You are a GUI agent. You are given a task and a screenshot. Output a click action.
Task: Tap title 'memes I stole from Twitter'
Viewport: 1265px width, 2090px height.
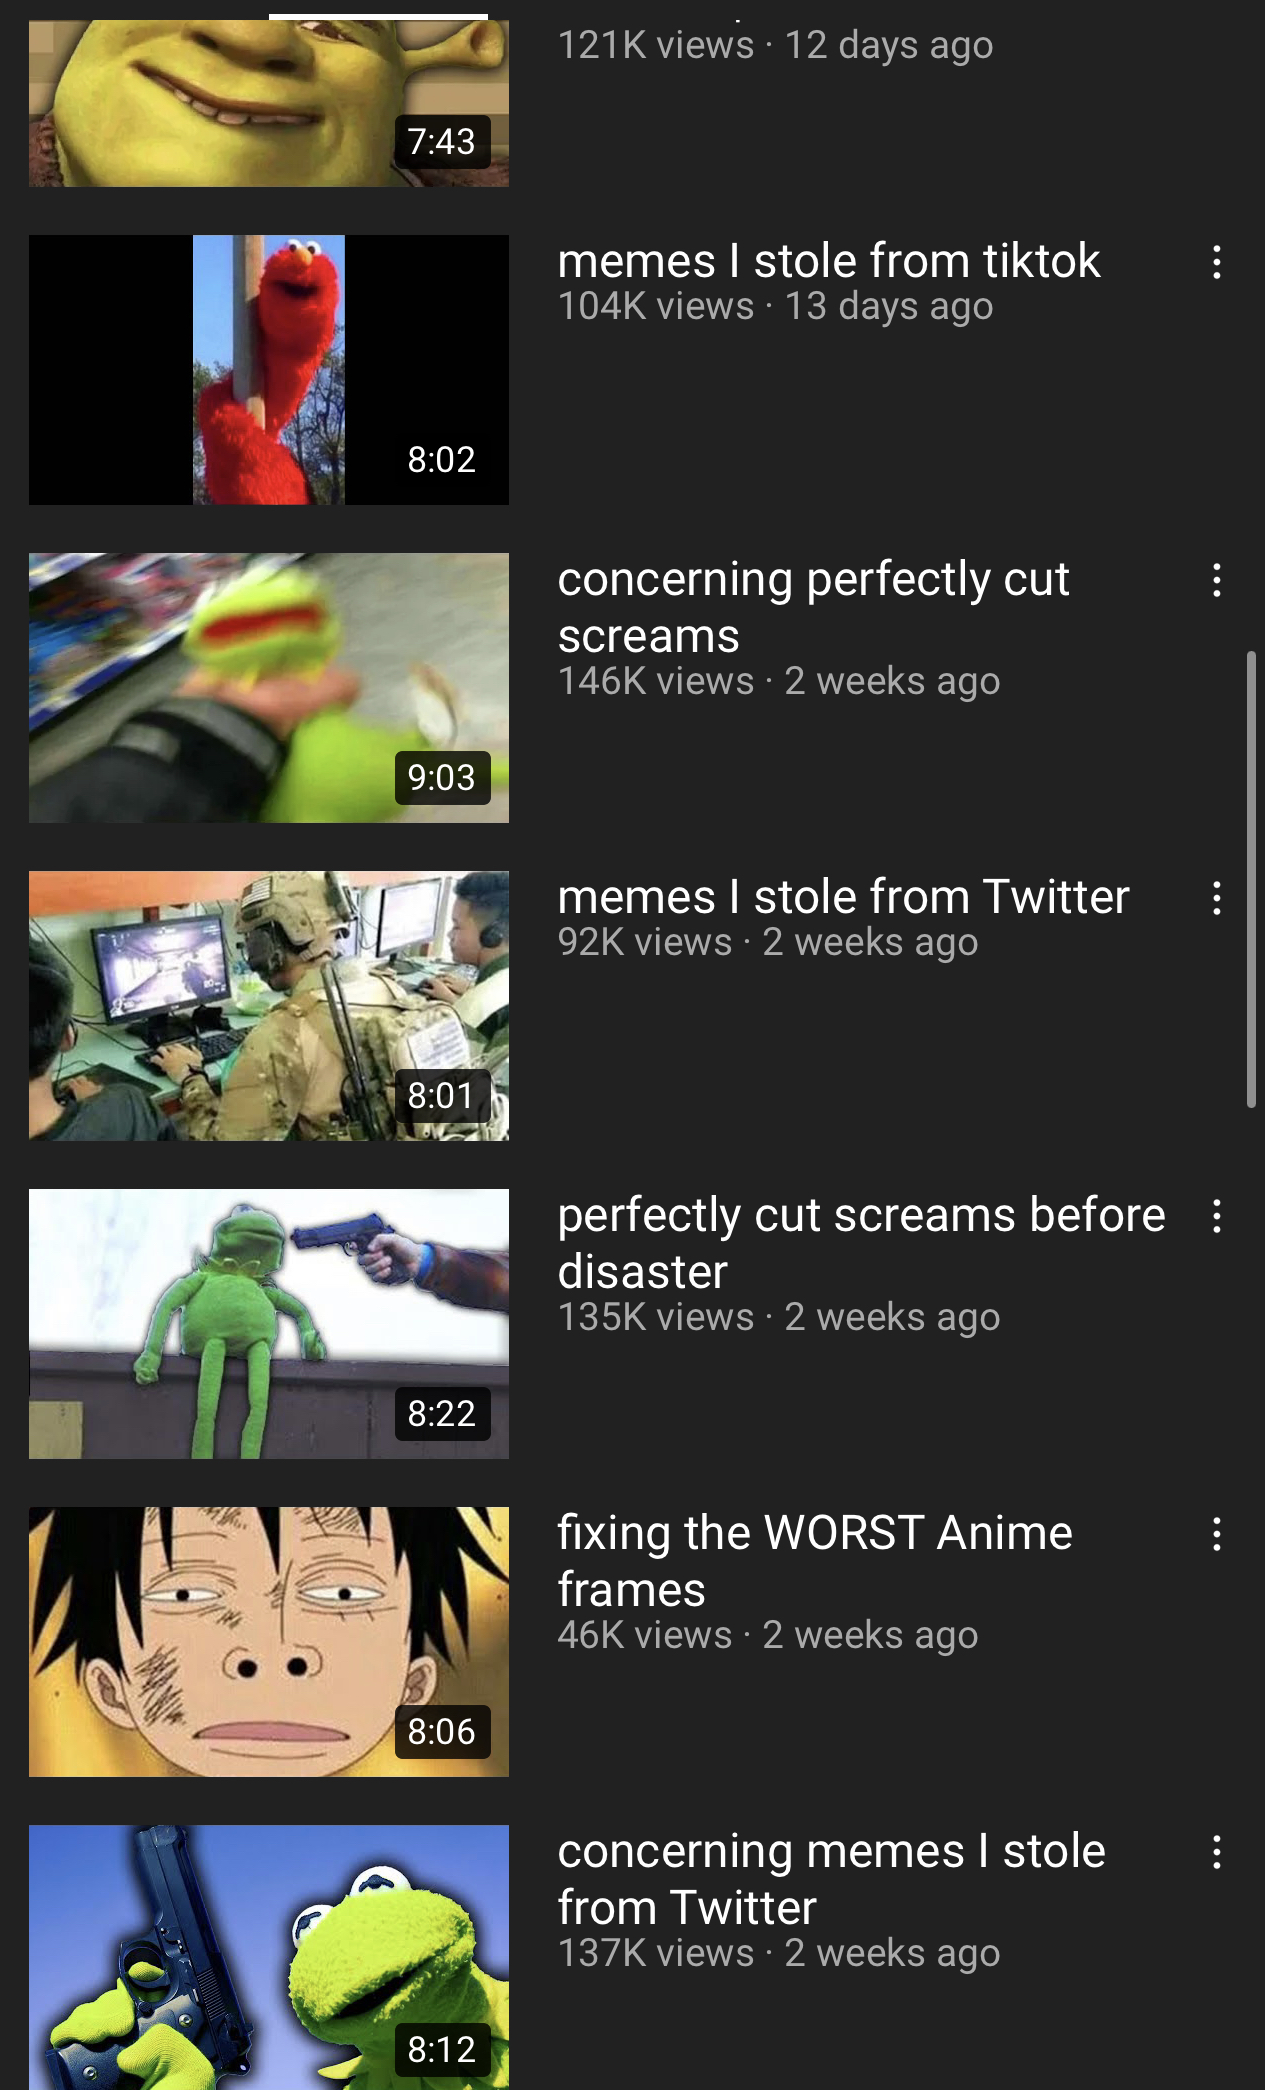coord(843,897)
